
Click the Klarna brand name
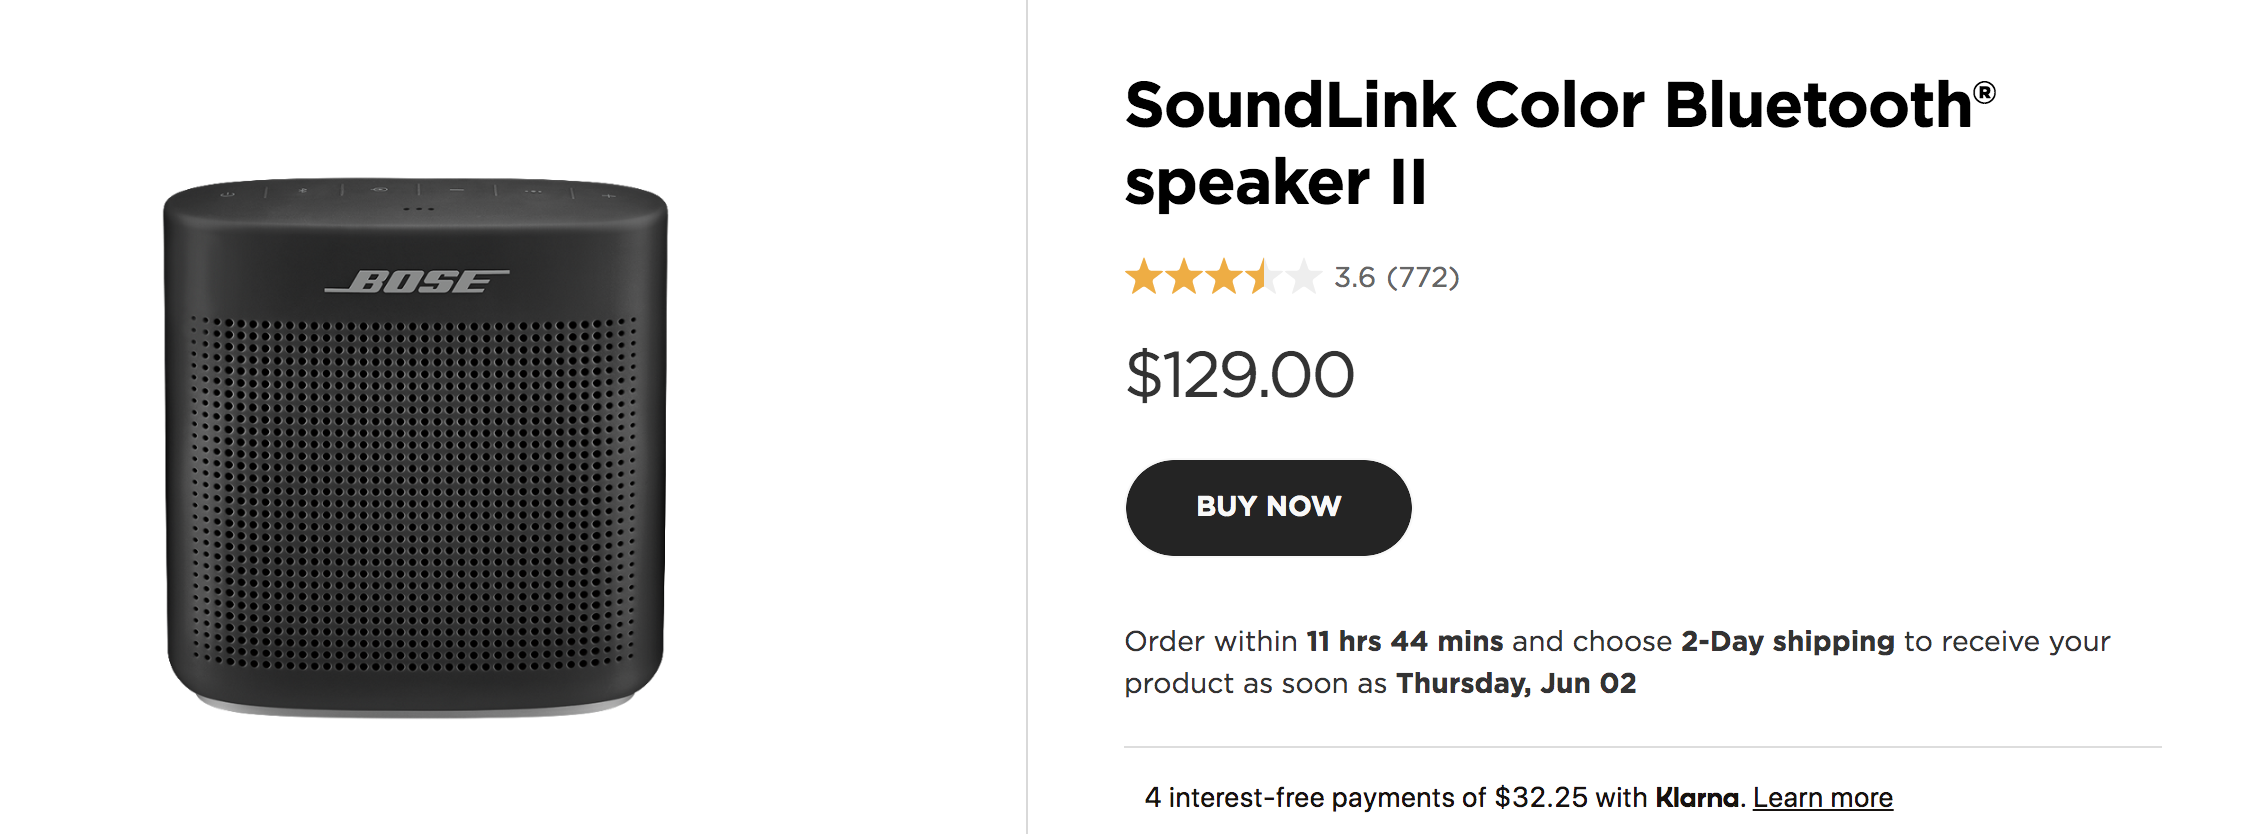point(1697,797)
